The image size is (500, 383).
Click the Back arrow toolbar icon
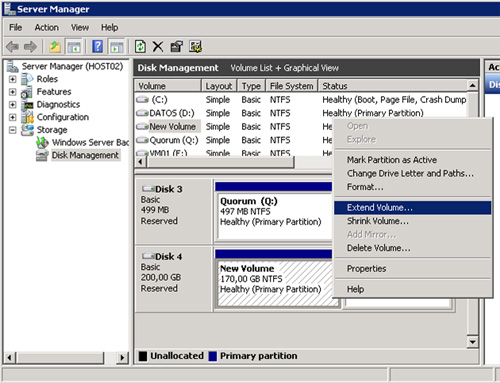point(12,47)
